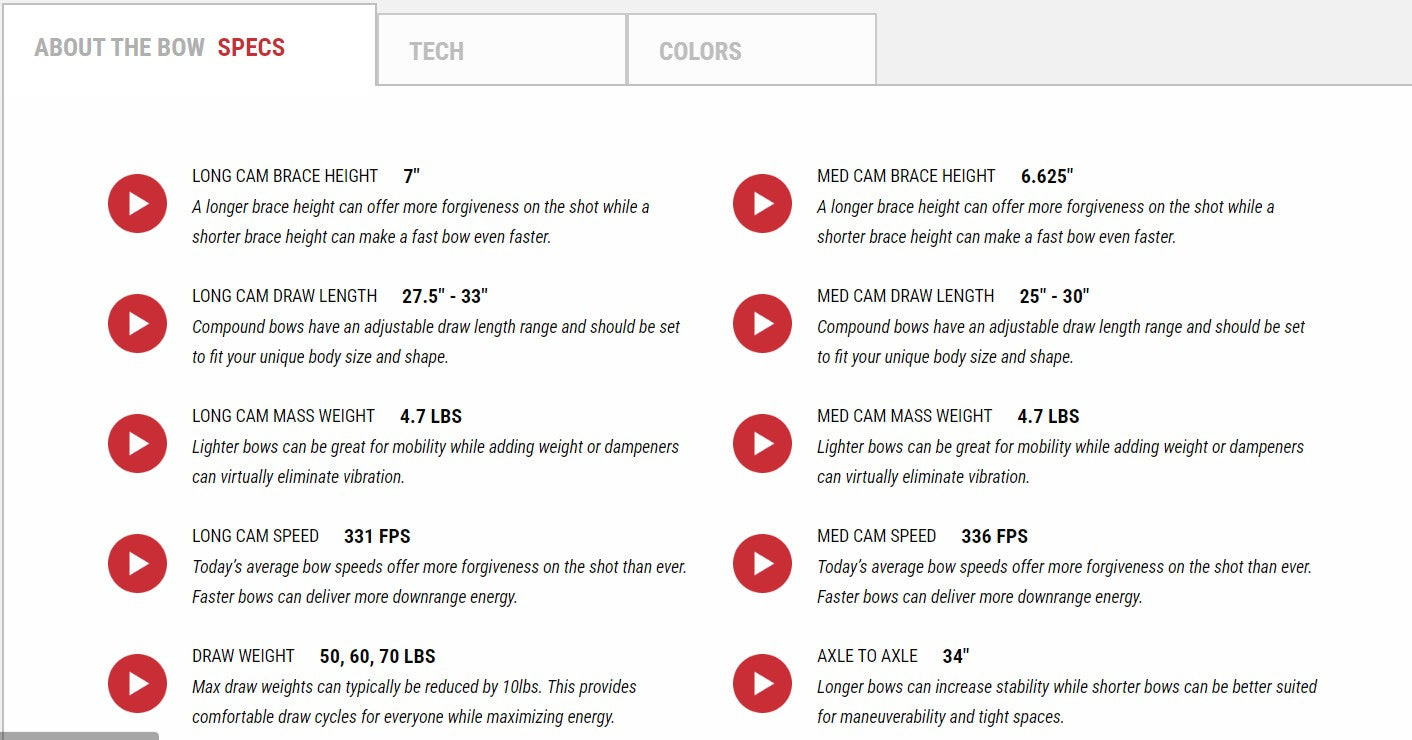This screenshot has width=1412, height=740.
Task: Play the Med Cam Mass Weight video
Action: coord(762,444)
